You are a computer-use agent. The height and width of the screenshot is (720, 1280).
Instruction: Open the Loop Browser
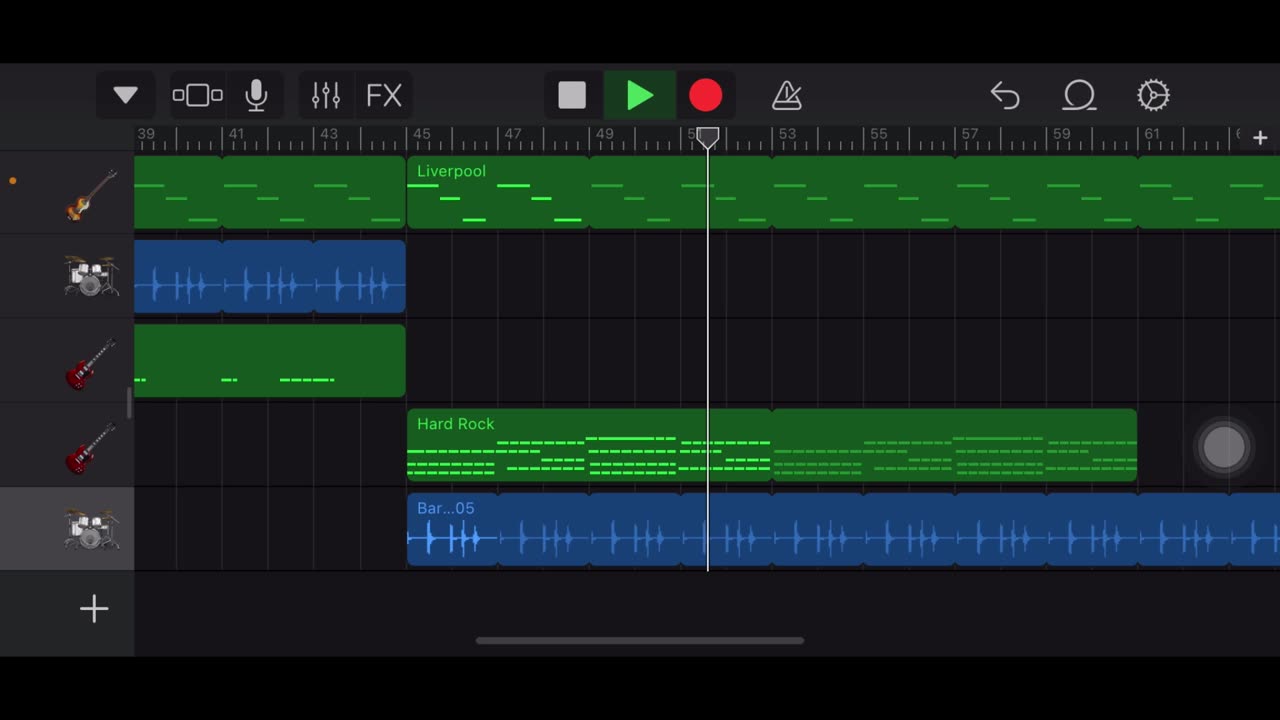coord(1079,95)
